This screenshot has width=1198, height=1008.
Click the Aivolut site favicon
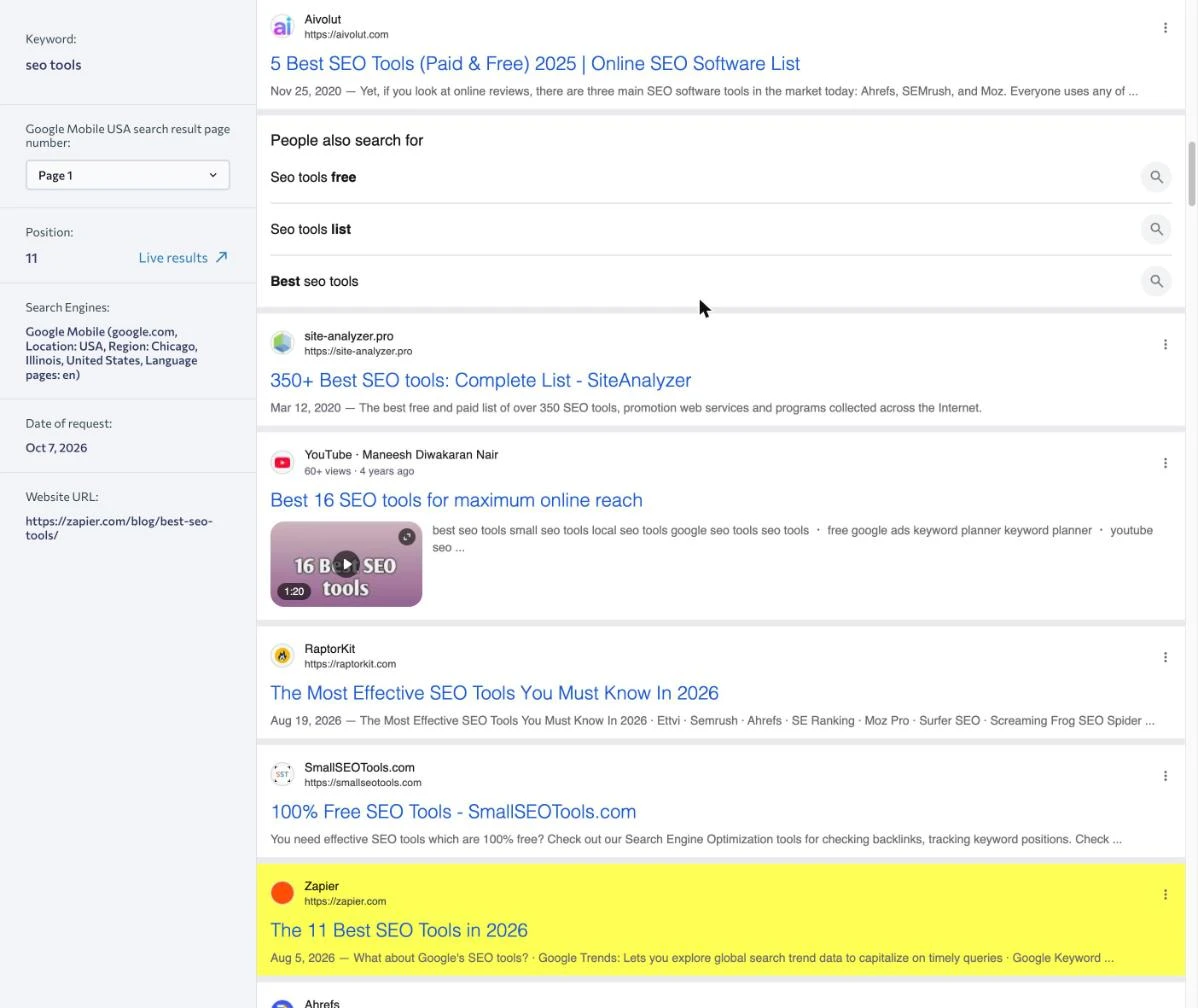coord(282,26)
